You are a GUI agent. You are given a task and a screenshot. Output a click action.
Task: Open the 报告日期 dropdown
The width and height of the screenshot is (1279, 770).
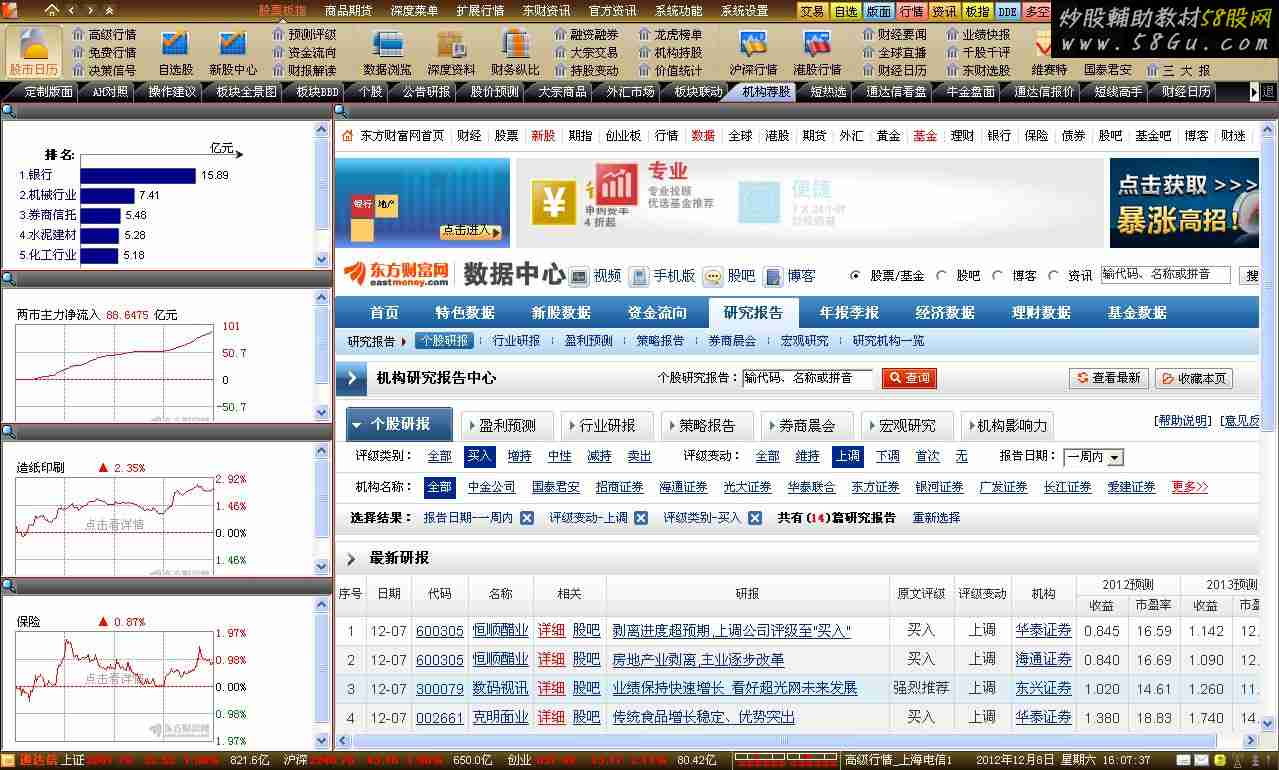click(x=1093, y=457)
